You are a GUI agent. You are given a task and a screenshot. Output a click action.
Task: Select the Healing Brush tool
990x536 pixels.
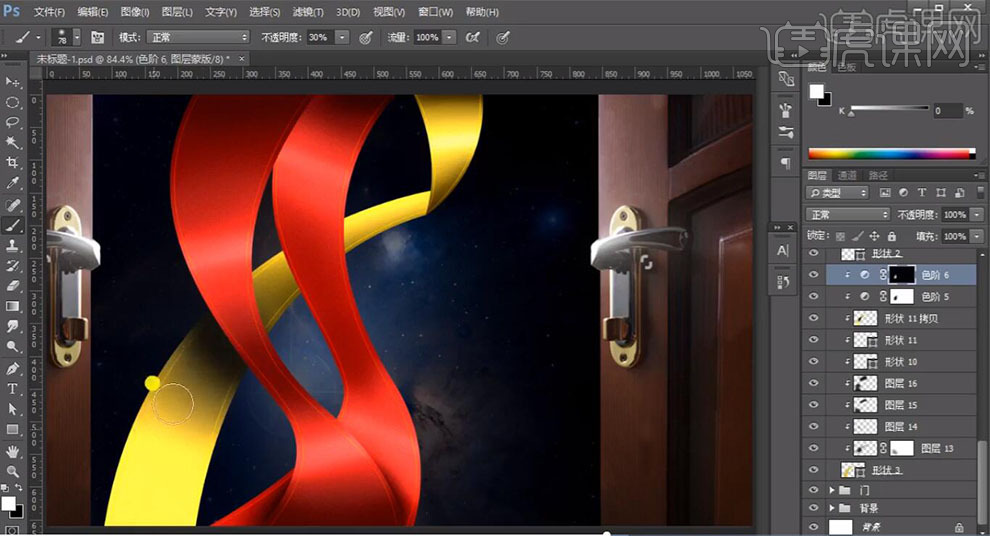click(12, 205)
